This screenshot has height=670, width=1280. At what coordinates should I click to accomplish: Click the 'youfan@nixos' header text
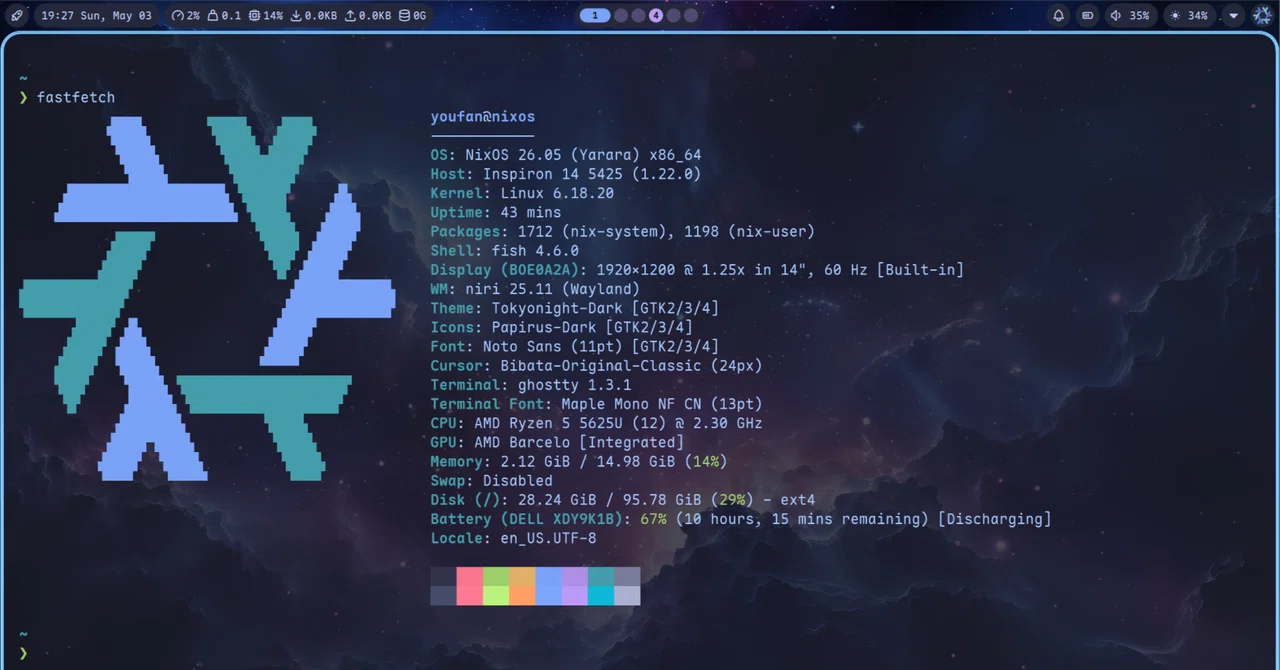point(483,117)
